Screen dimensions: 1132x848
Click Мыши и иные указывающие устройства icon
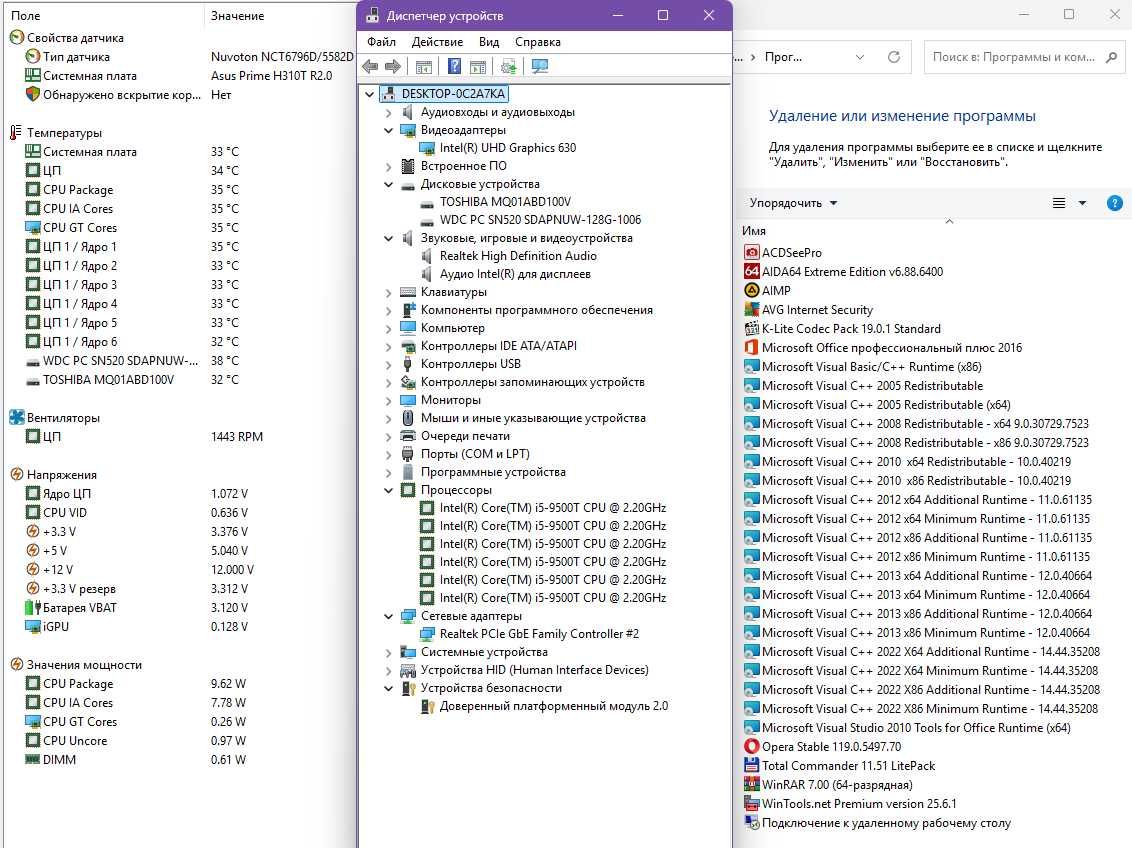click(x=408, y=418)
